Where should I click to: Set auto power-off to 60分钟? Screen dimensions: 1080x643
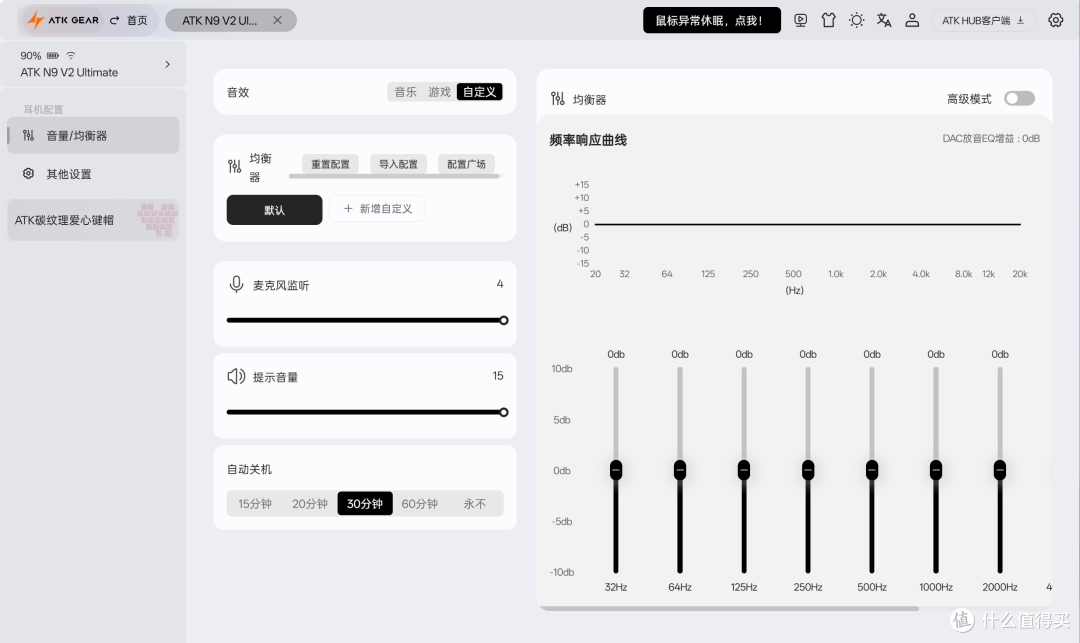(x=419, y=504)
